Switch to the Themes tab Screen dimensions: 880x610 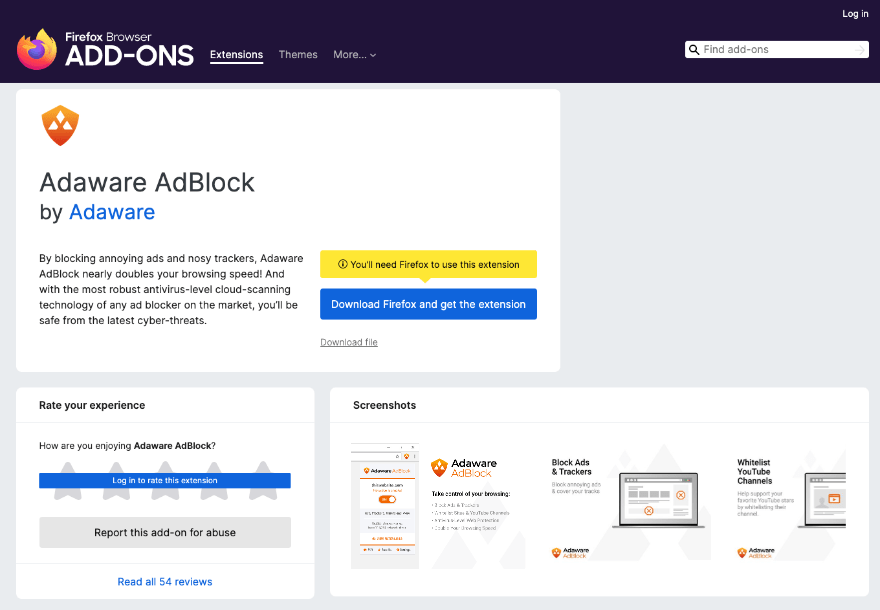point(298,55)
